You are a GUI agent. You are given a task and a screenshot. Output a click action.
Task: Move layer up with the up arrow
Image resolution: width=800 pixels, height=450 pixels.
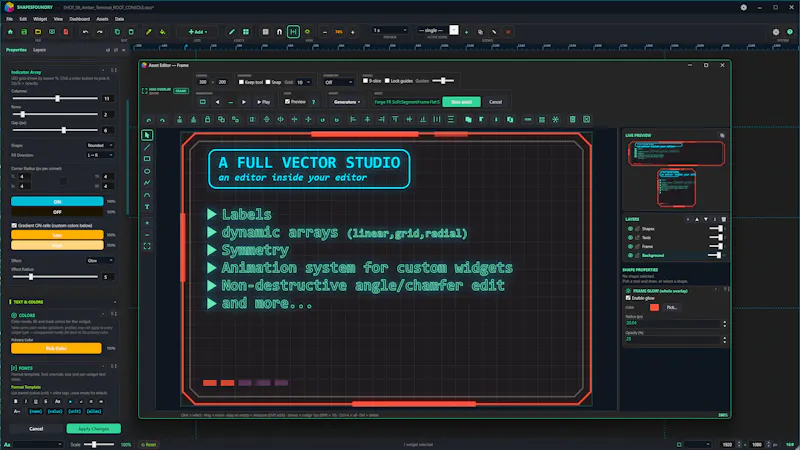(697, 219)
